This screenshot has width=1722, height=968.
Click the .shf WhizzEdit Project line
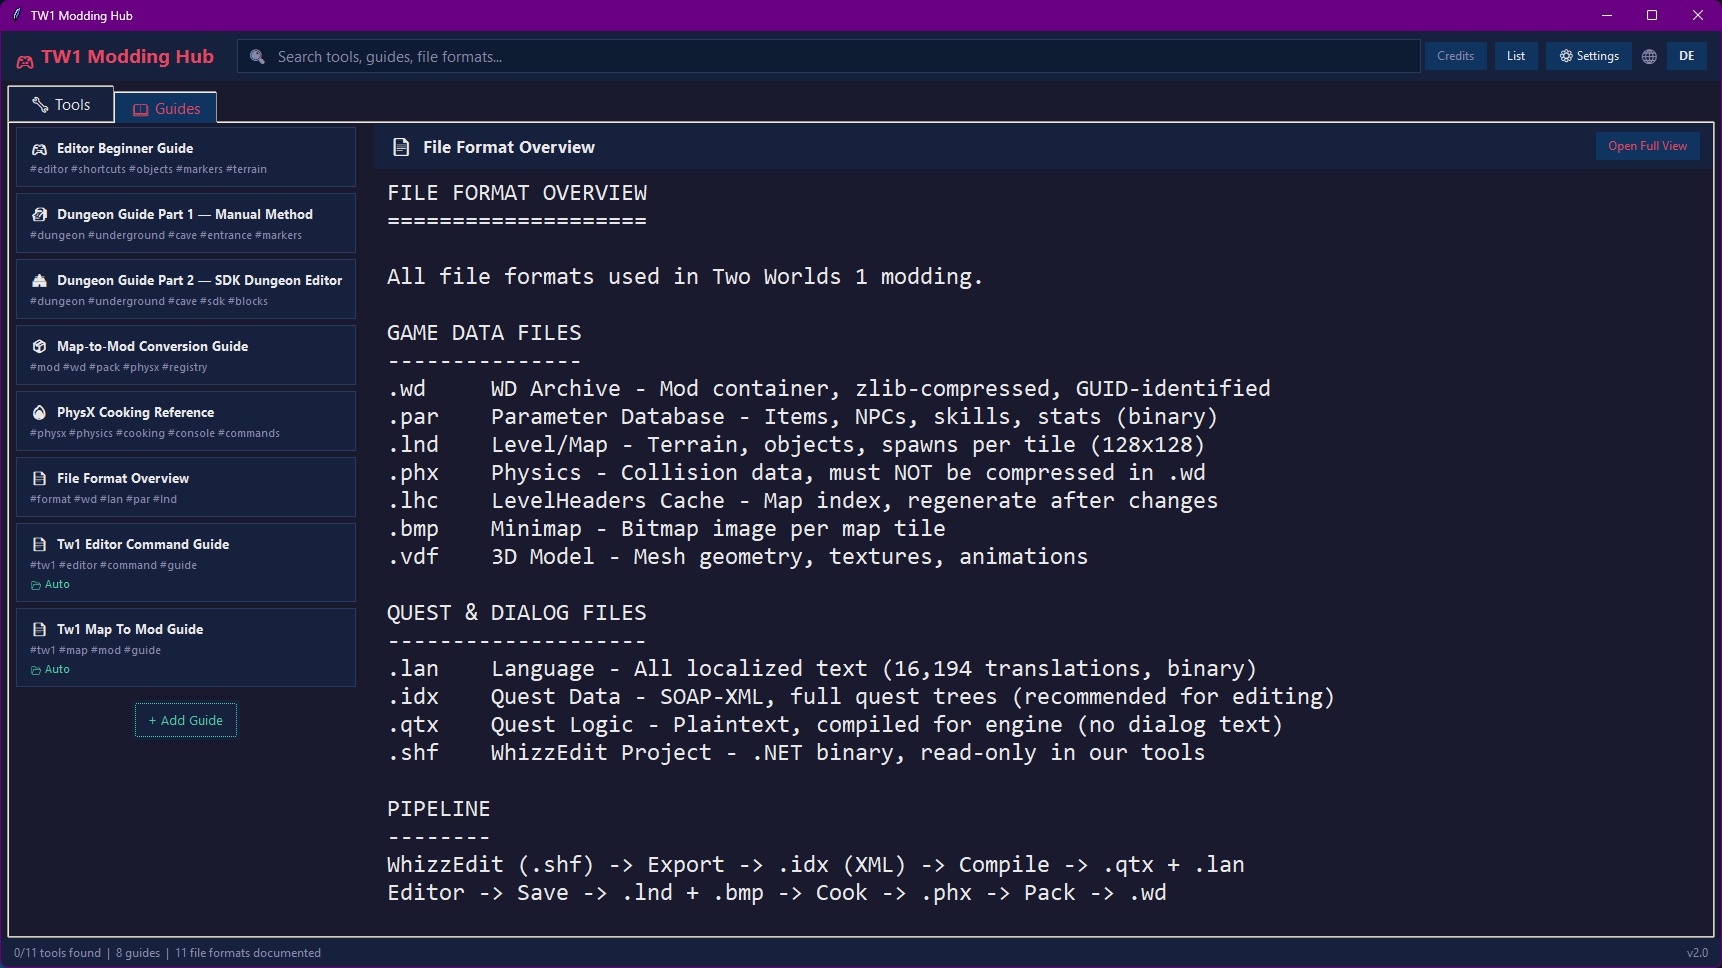[x=796, y=753]
